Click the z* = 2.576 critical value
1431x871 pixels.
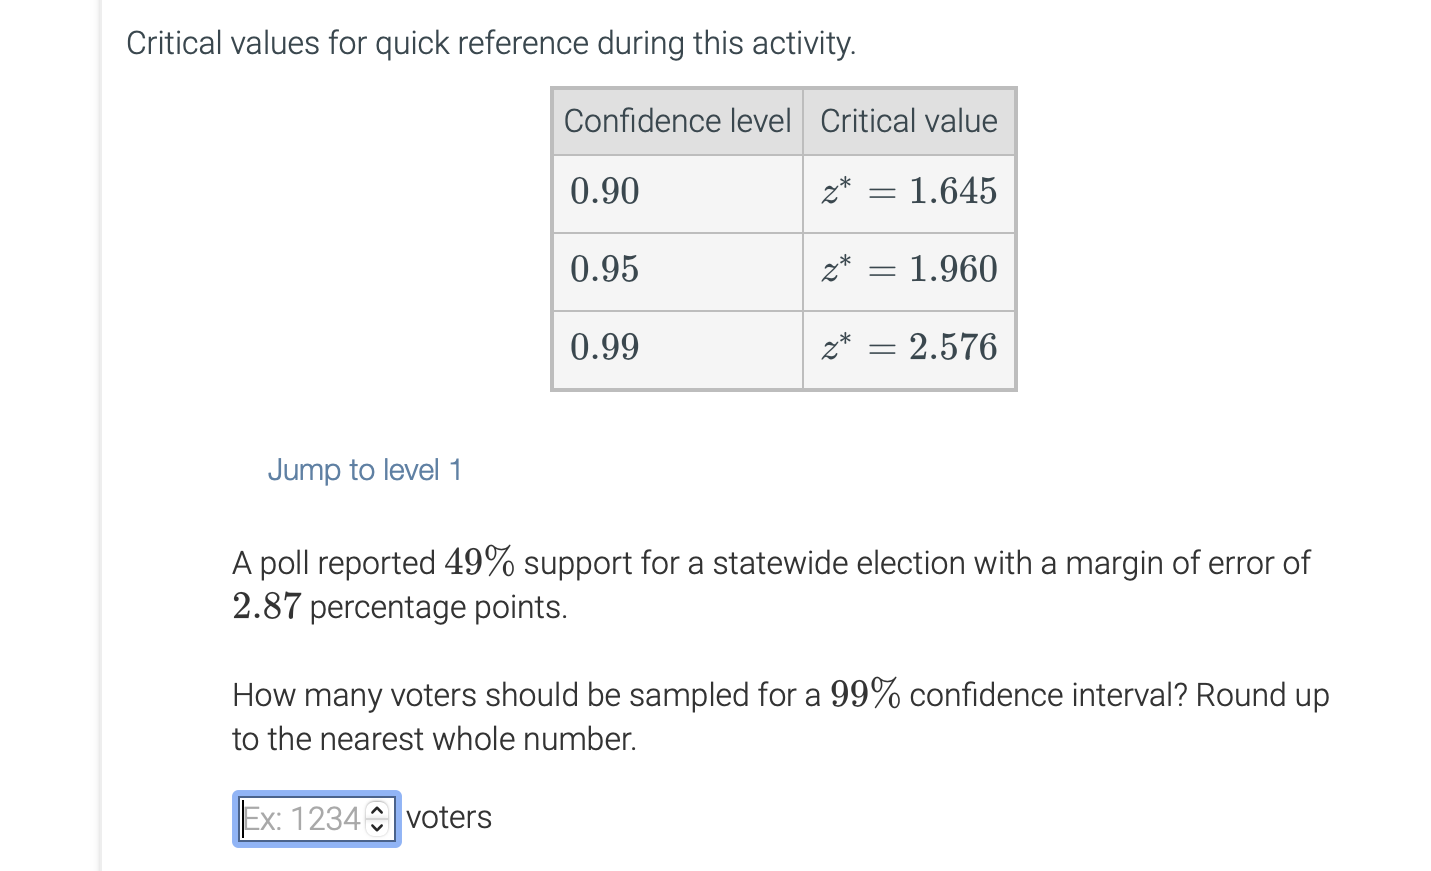(910, 348)
